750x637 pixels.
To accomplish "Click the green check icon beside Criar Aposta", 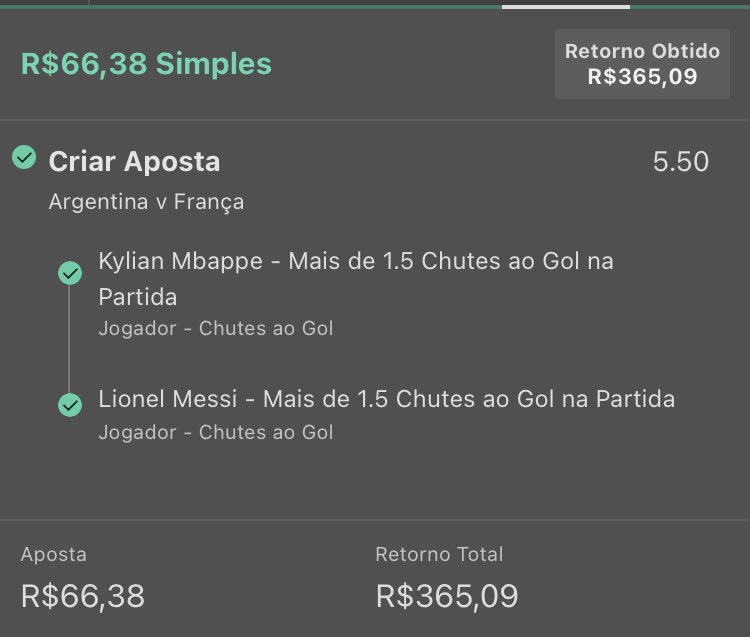I will coord(24,157).
